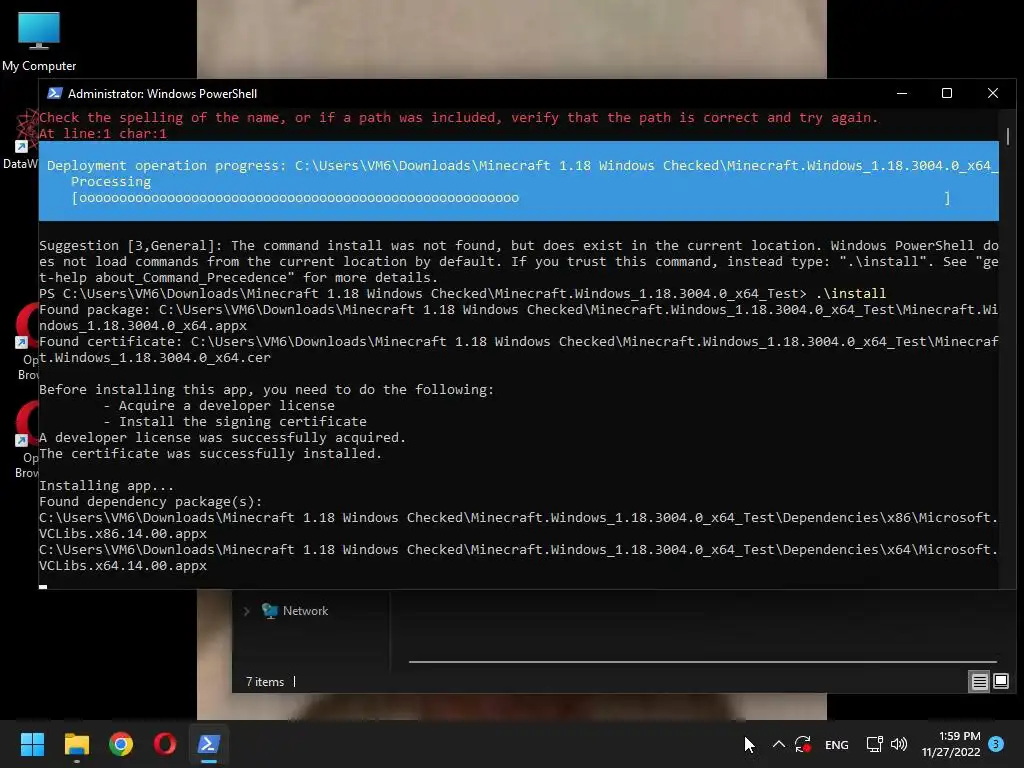The height and width of the screenshot is (768, 1024).
Task: Select the upper Opera Browser desktop shortcut
Action: 26,341
